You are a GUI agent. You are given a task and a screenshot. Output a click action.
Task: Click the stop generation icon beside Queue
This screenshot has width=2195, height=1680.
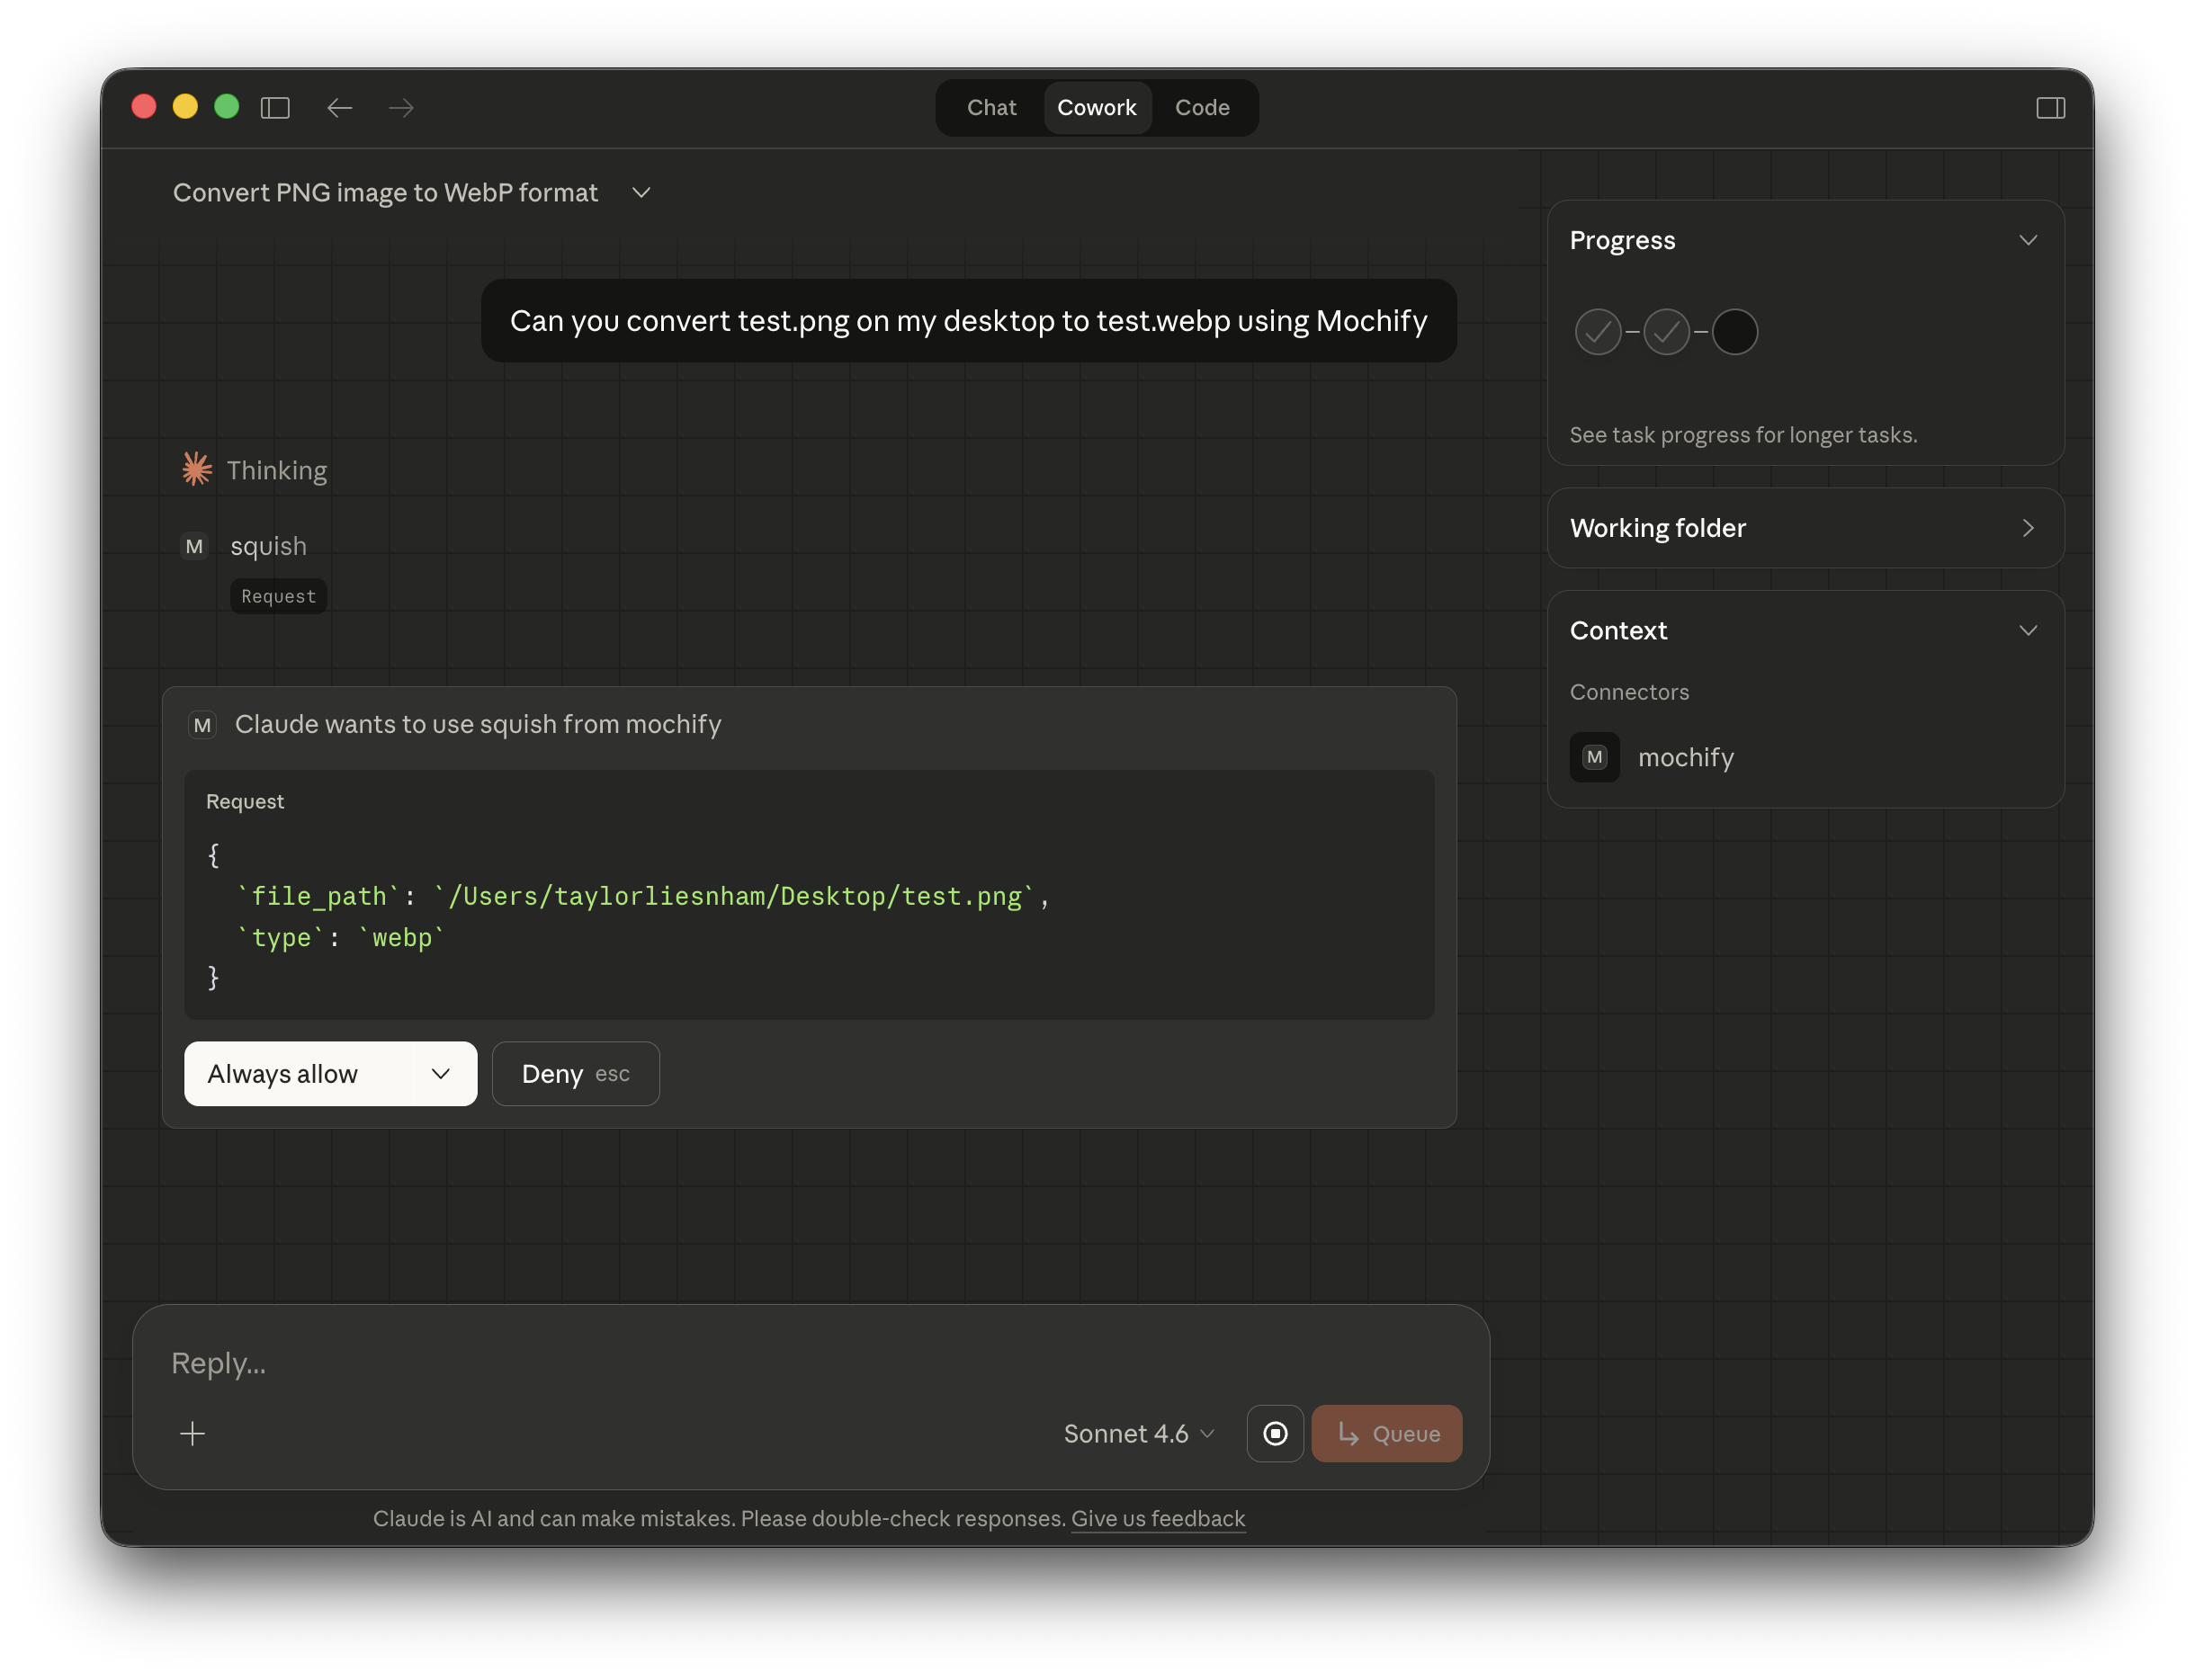1275,1433
